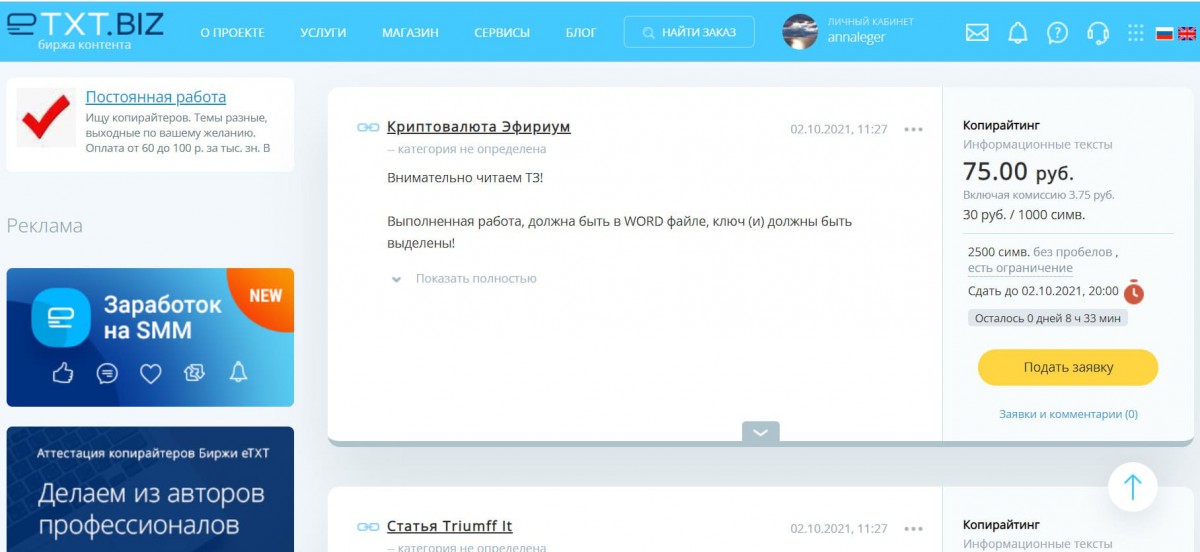Click comment icon on SMM banner
This screenshot has width=1200, height=552.
(107, 373)
